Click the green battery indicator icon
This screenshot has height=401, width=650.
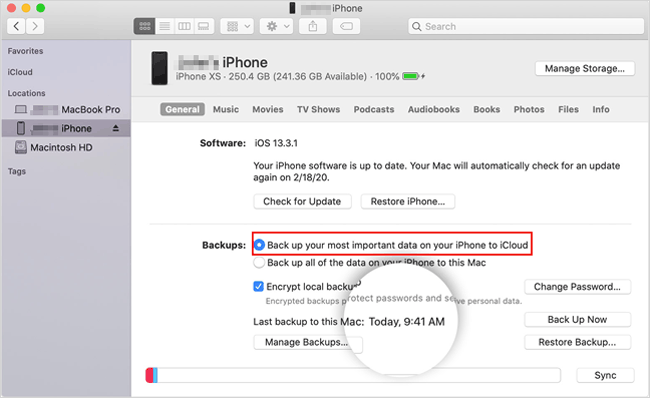pos(410,76)
